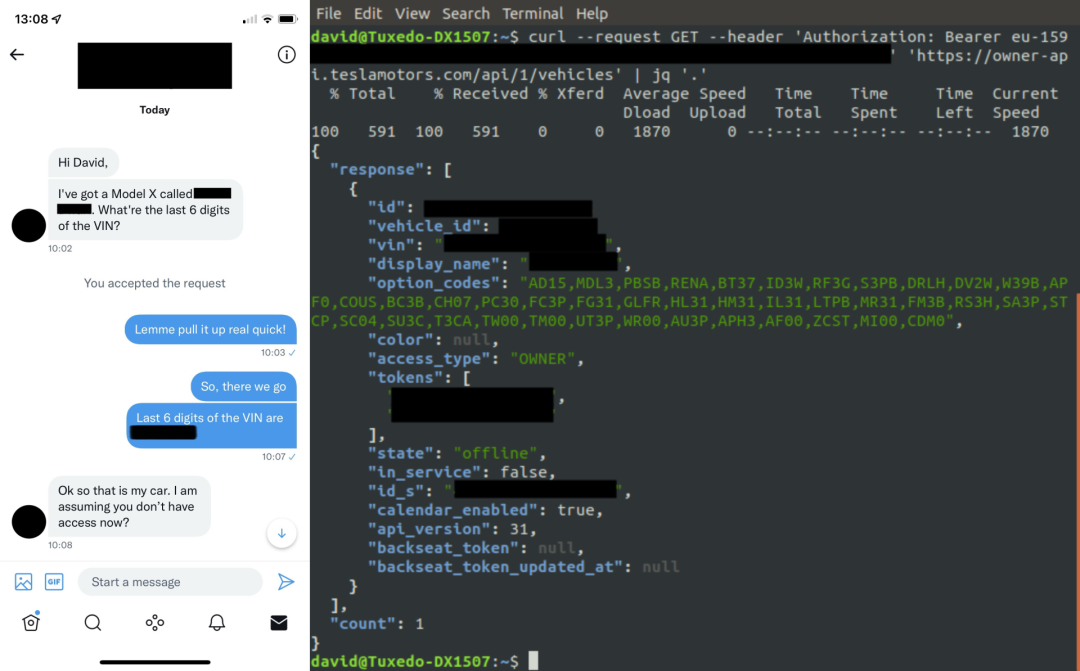Tap the 'Lemme pull it up real quick!' bubble

point(210,329)
